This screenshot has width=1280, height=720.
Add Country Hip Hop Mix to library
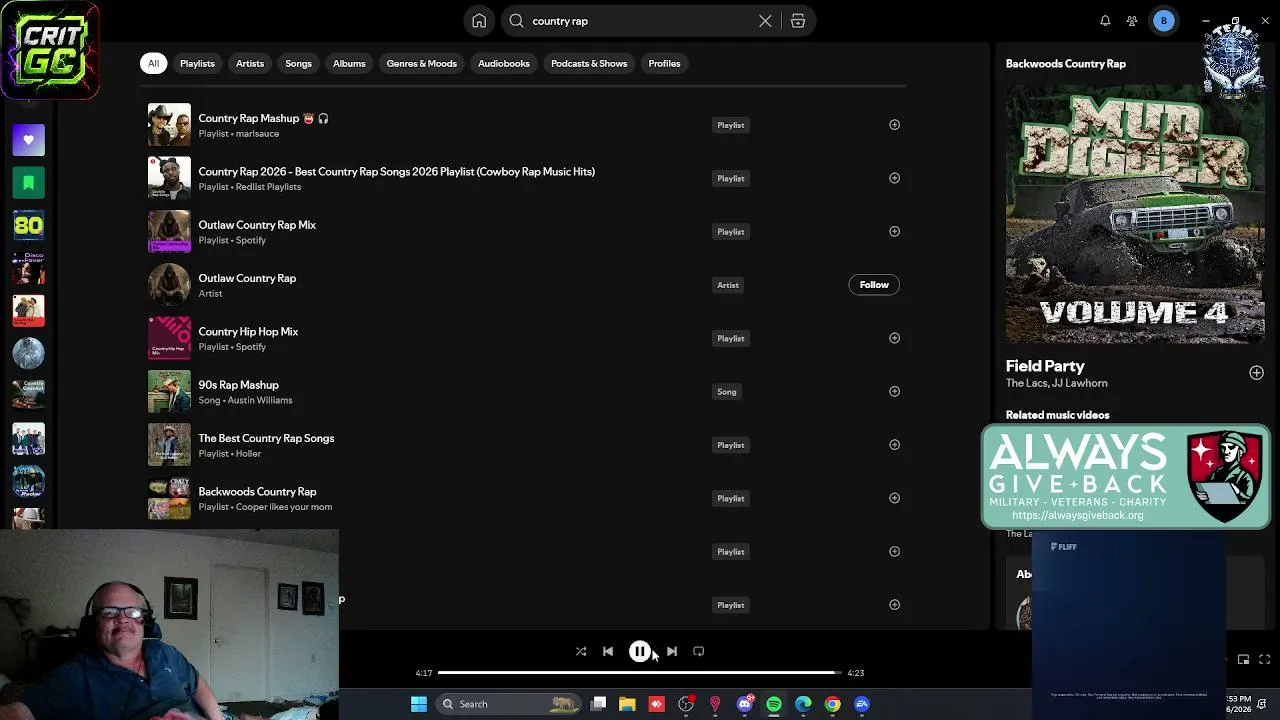(894, 338)
